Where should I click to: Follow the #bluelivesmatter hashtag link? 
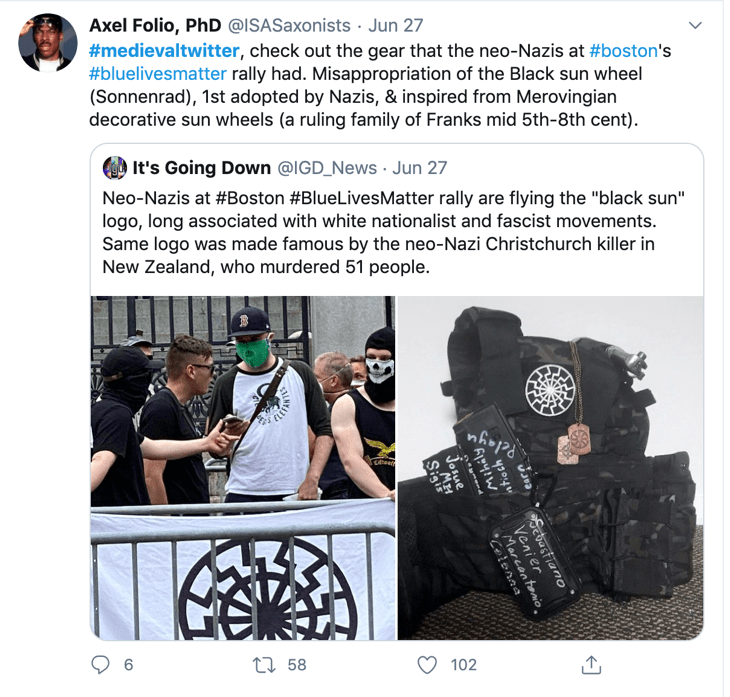[x=158, y=74]
